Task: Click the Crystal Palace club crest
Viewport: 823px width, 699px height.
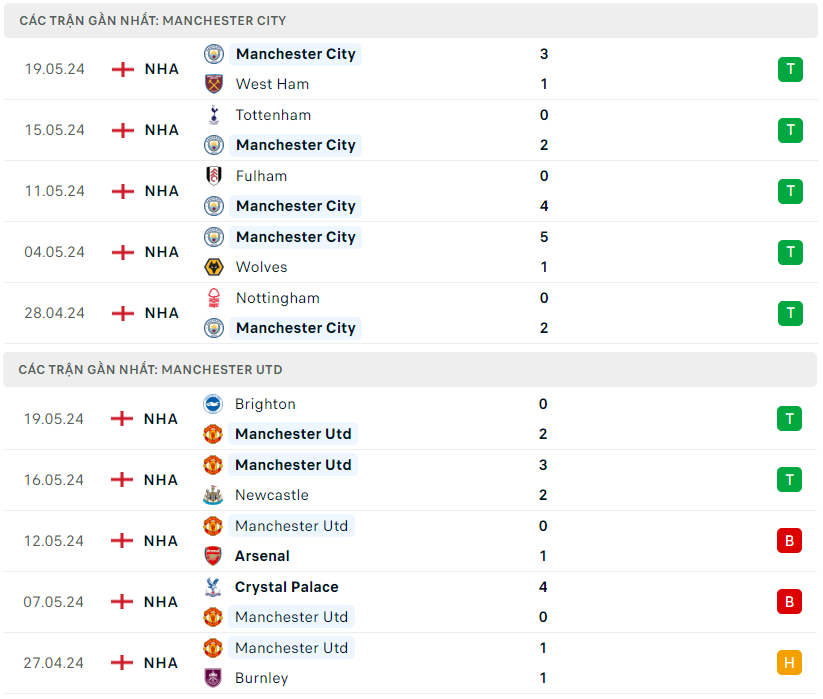Action: pyautogui.click(x=212, y=587)
